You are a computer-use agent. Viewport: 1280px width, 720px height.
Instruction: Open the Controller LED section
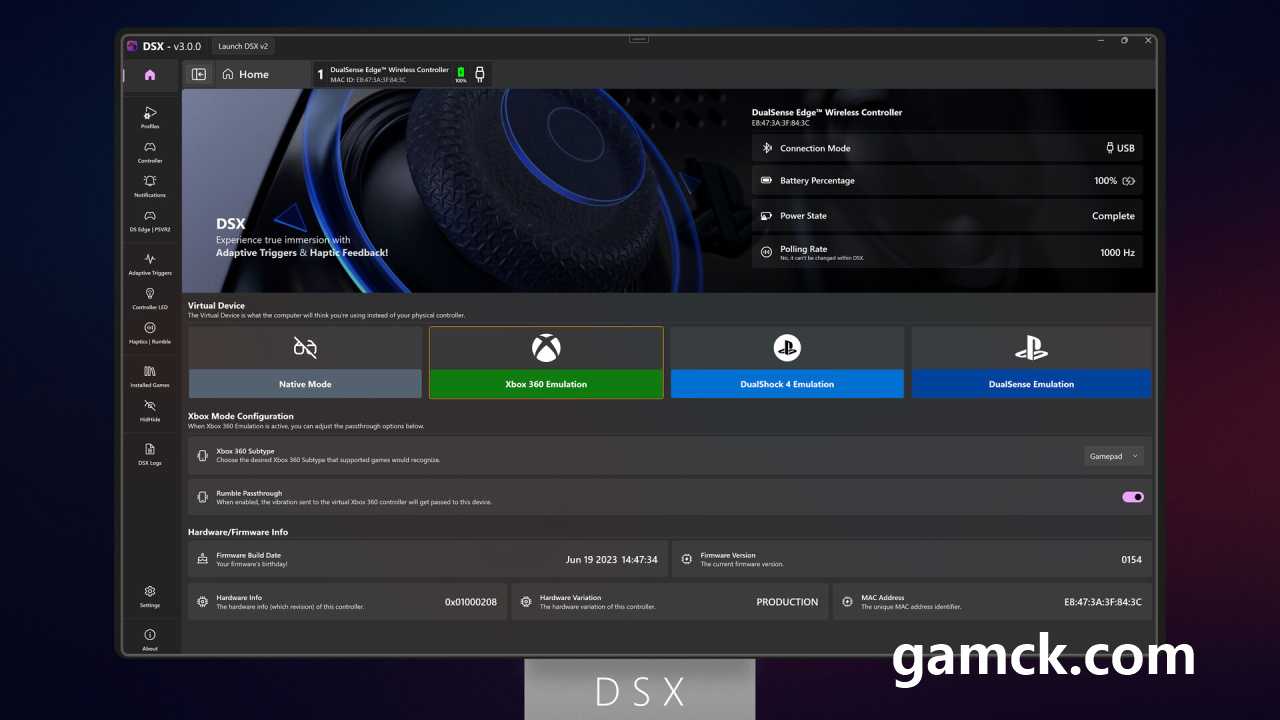[150, 298]
